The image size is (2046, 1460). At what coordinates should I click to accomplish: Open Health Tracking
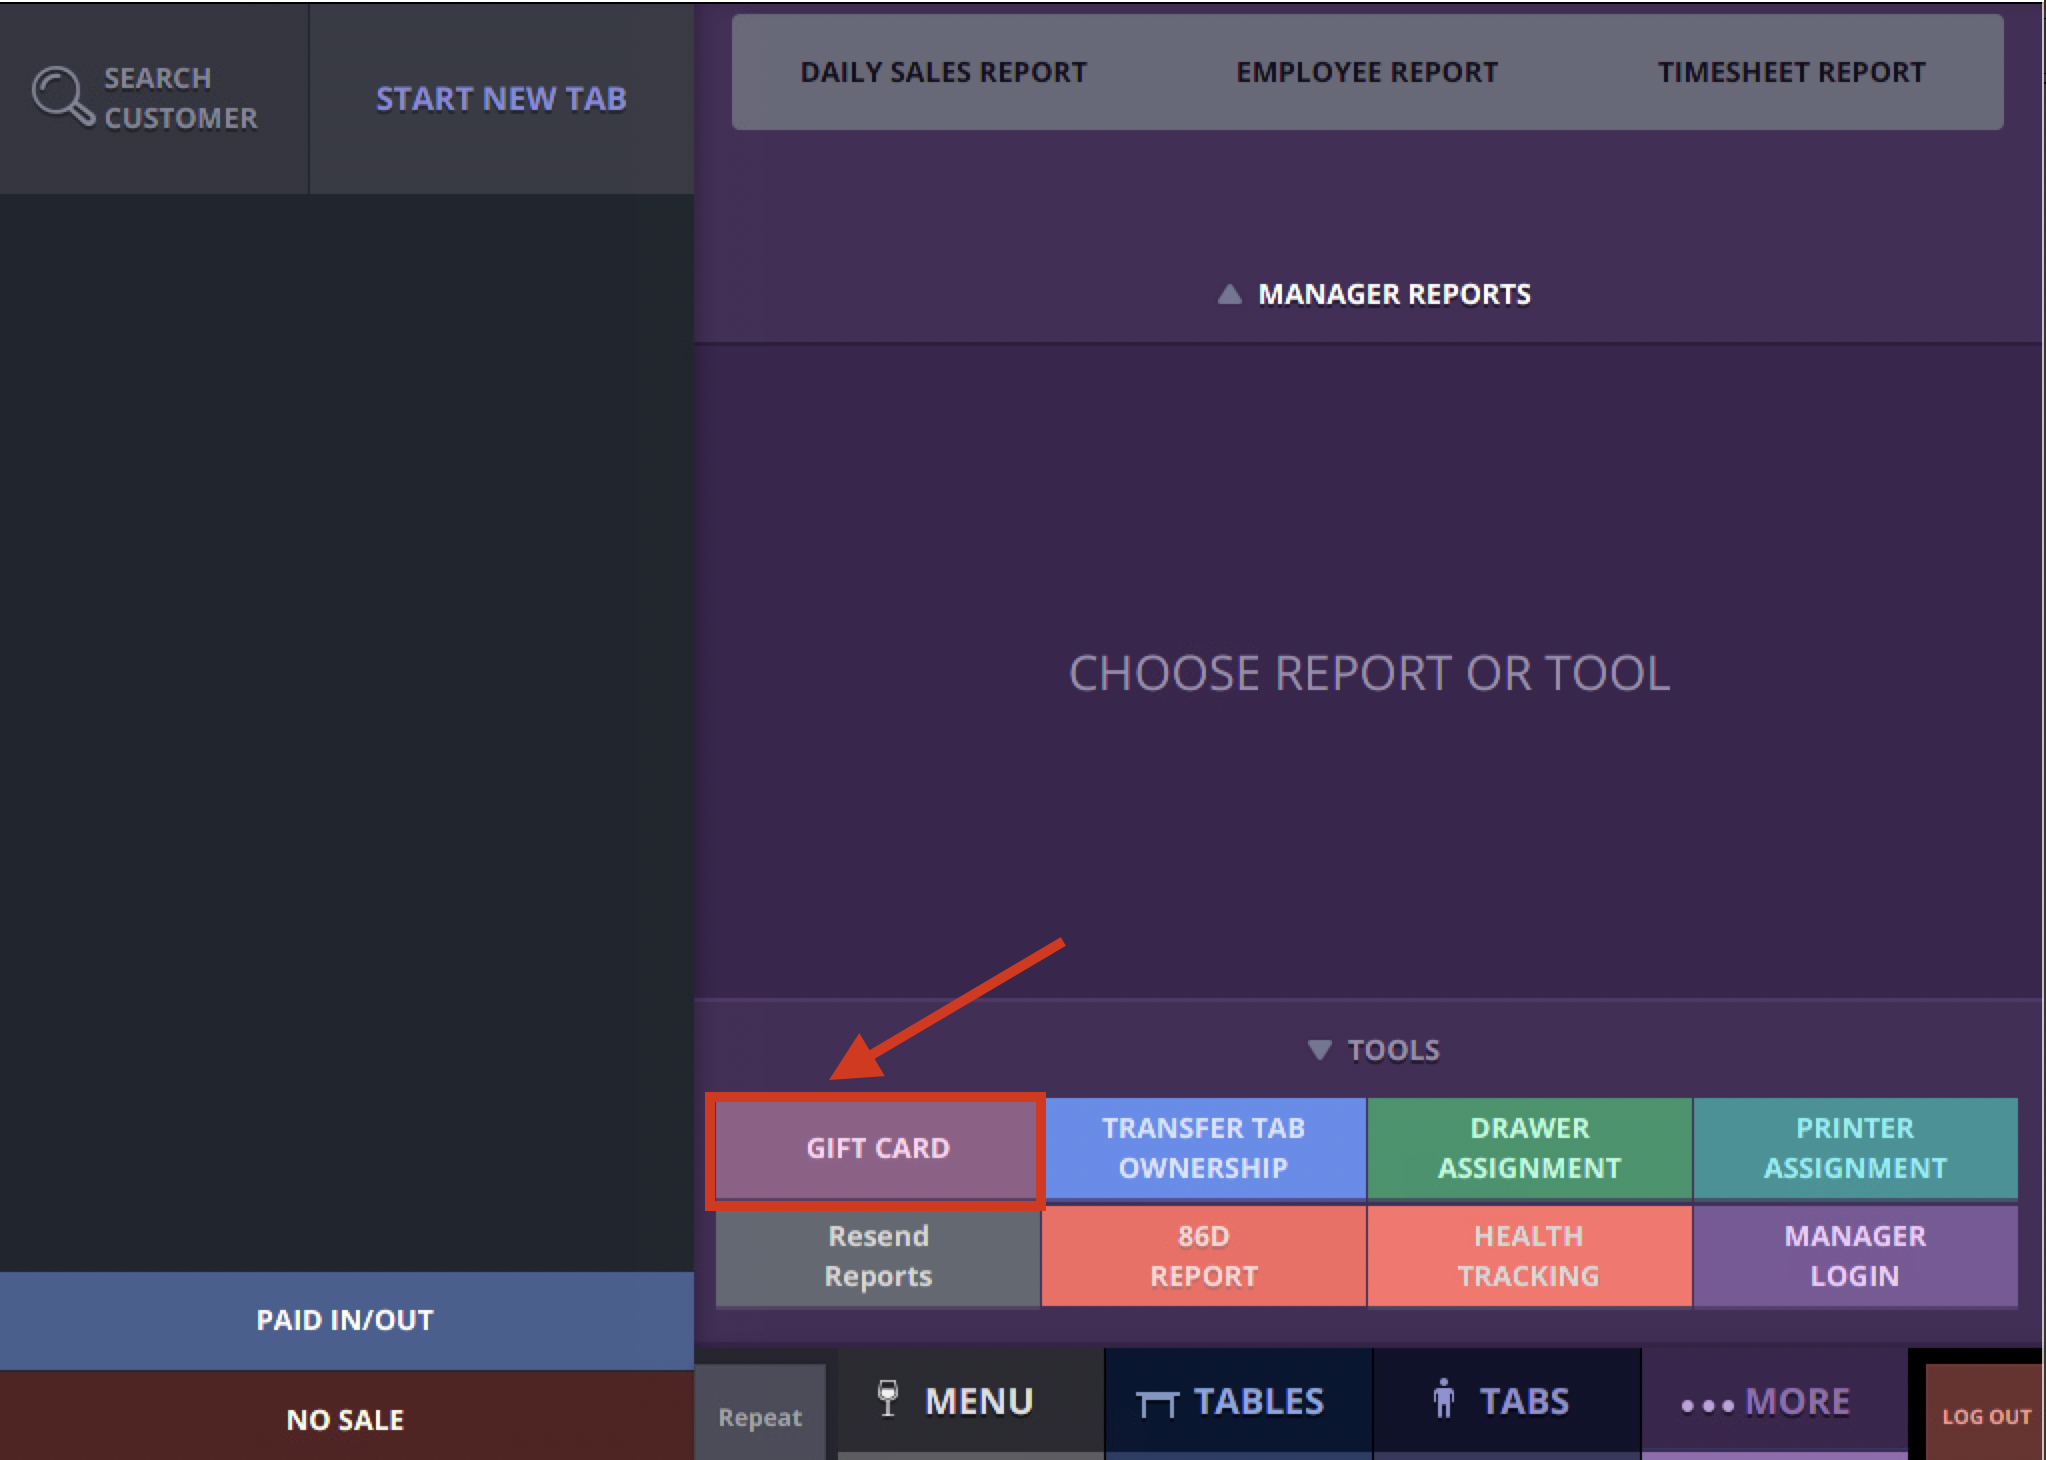tap(1529, 1256)
